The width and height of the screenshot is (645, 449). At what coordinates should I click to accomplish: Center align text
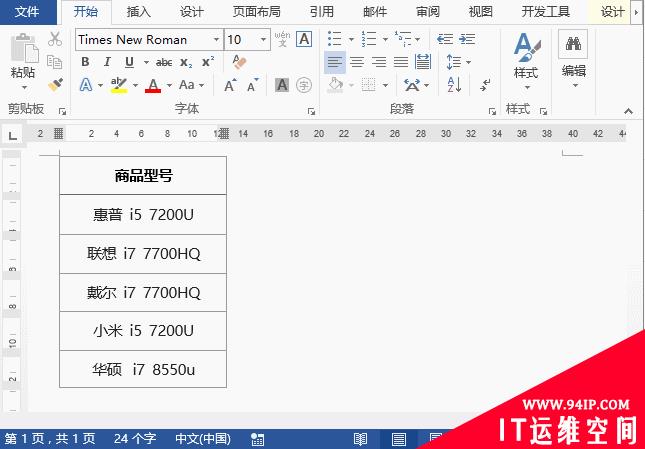[x=357, y=62]
